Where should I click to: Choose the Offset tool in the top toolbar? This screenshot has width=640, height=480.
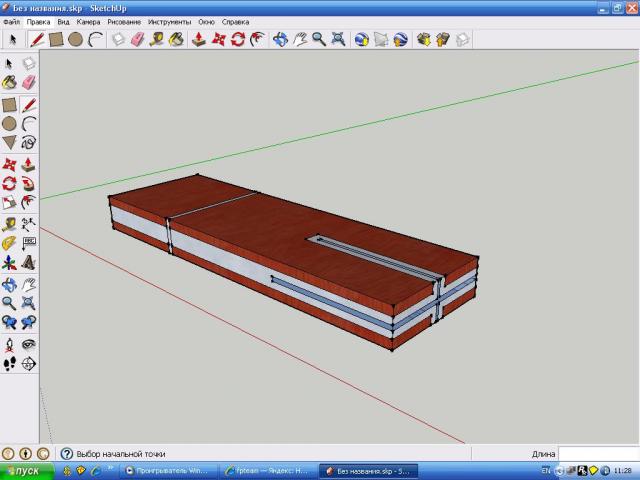point(258,40)
